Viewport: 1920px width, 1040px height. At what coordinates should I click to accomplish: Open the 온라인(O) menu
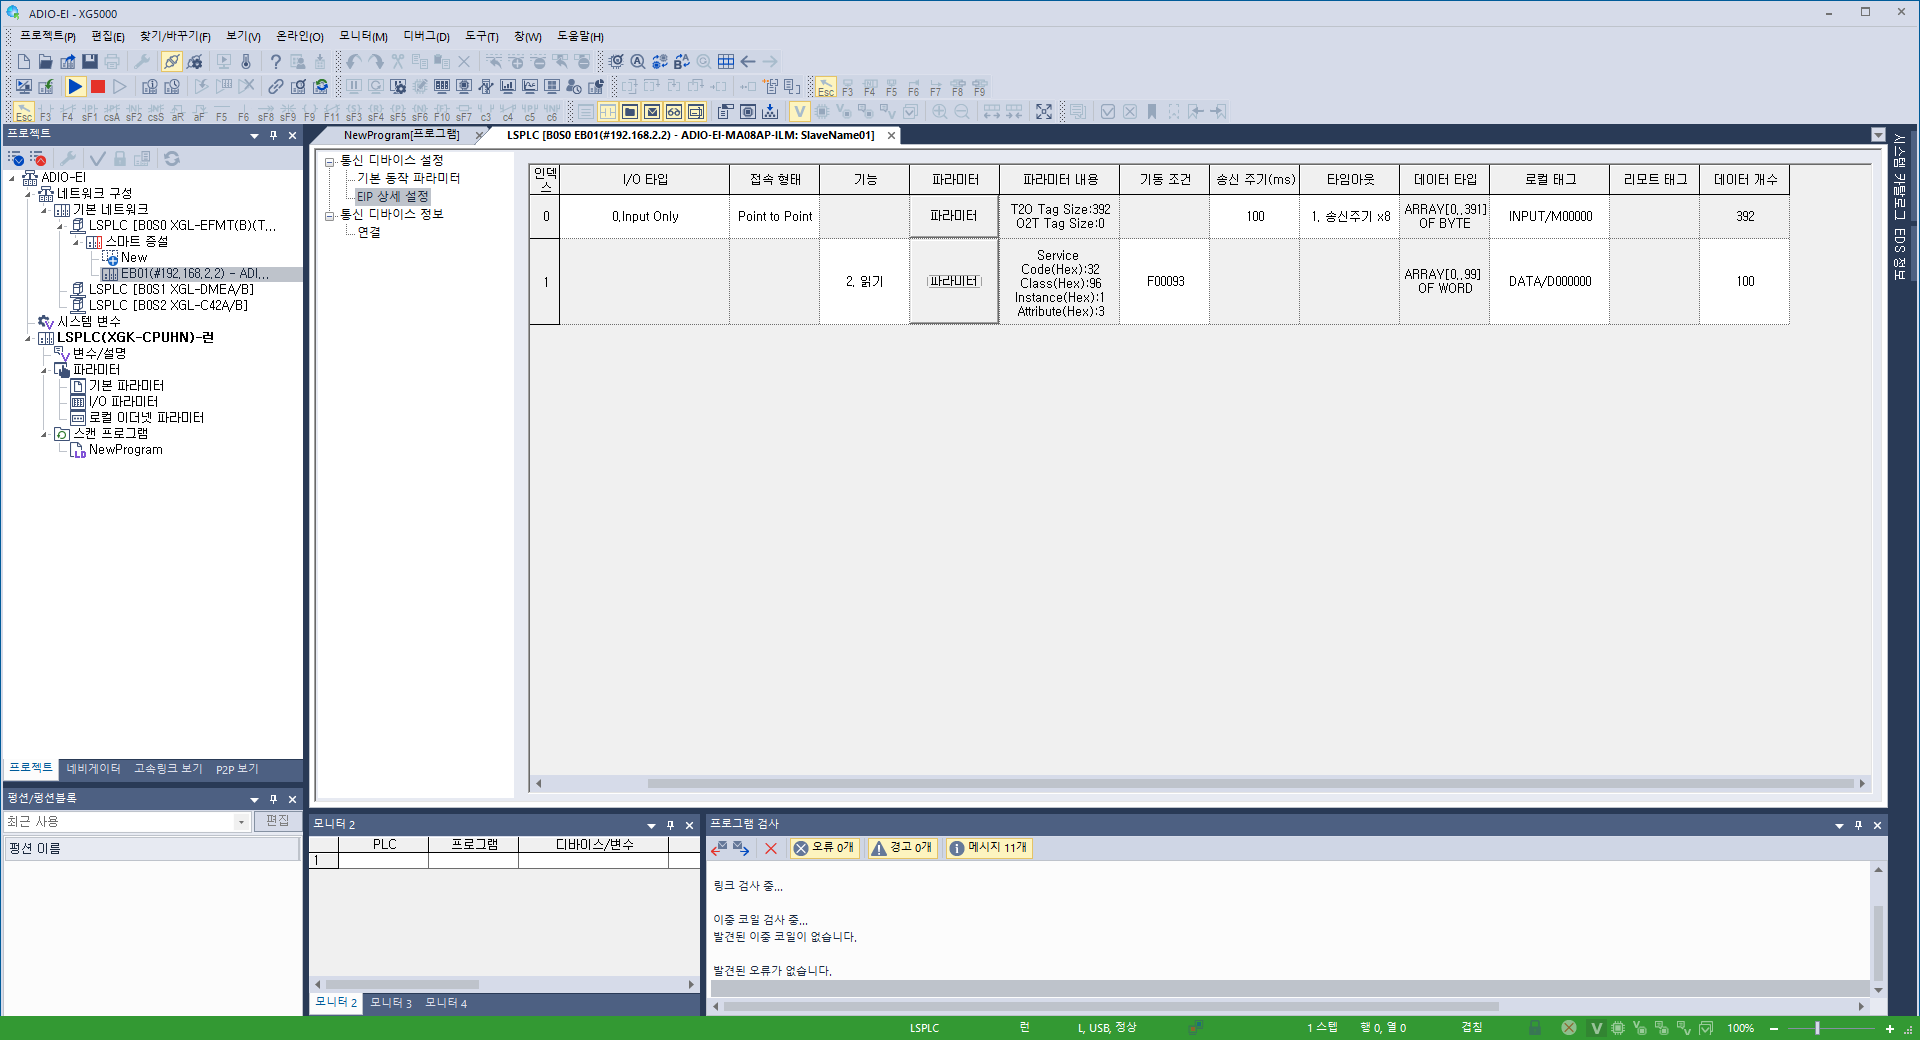[298, 37]
